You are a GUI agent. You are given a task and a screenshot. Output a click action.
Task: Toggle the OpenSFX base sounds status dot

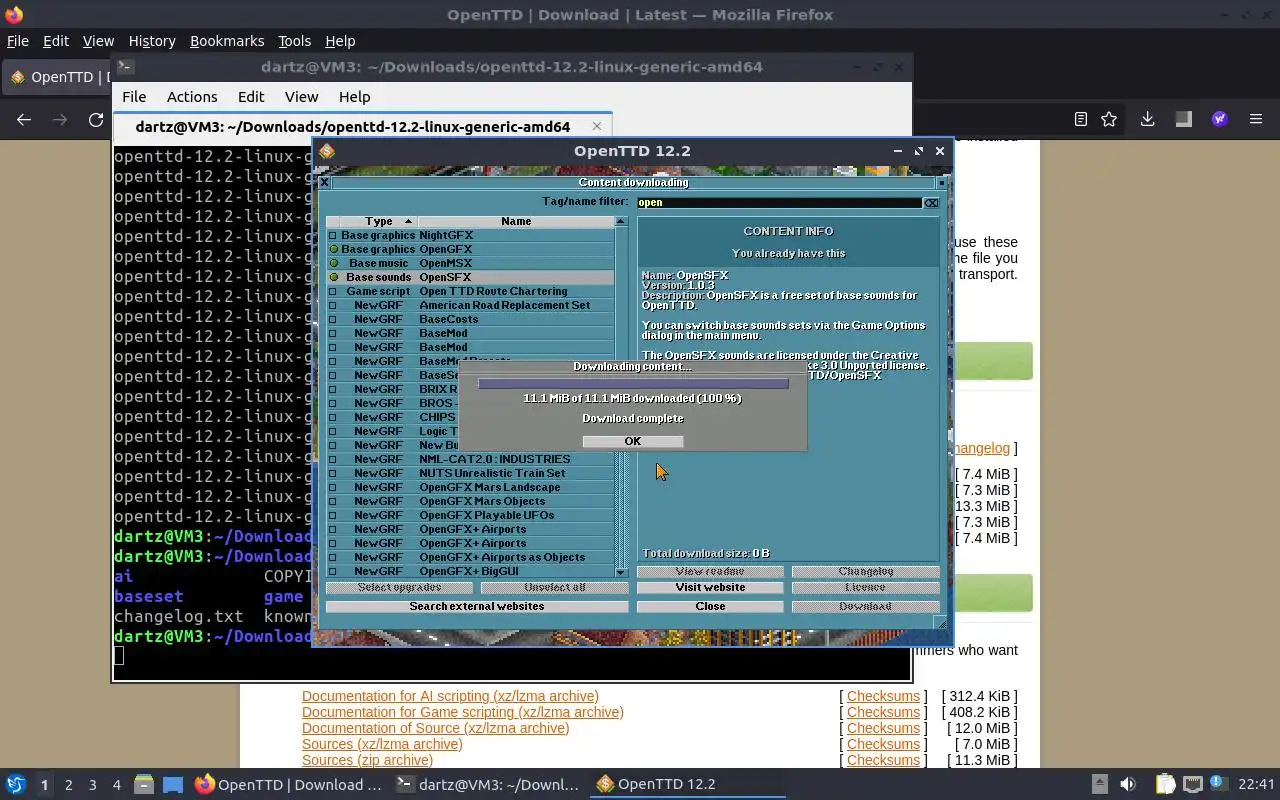(x=333, y=277)
